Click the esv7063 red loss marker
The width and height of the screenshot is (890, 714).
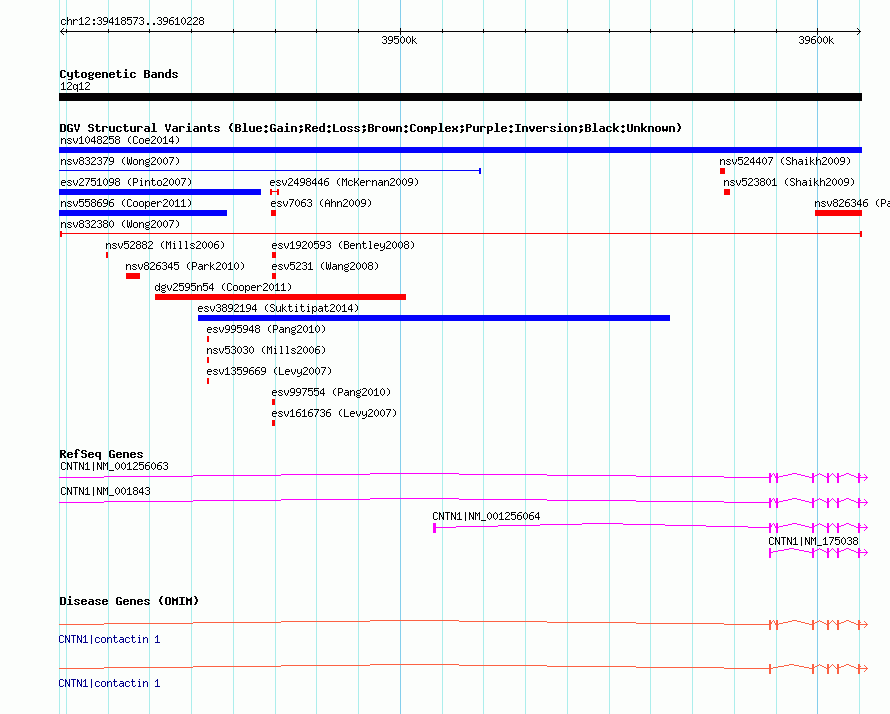coord(274,213)
